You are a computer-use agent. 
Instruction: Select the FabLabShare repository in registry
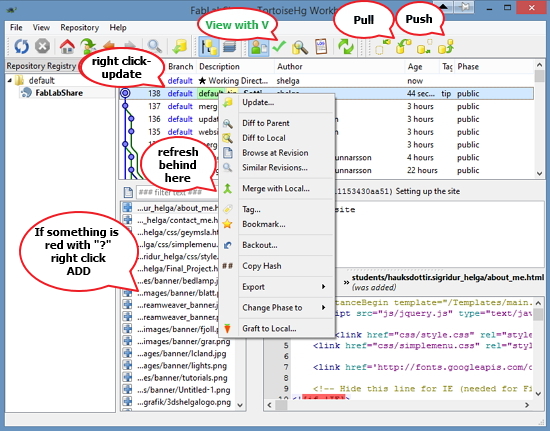(59, 93)
